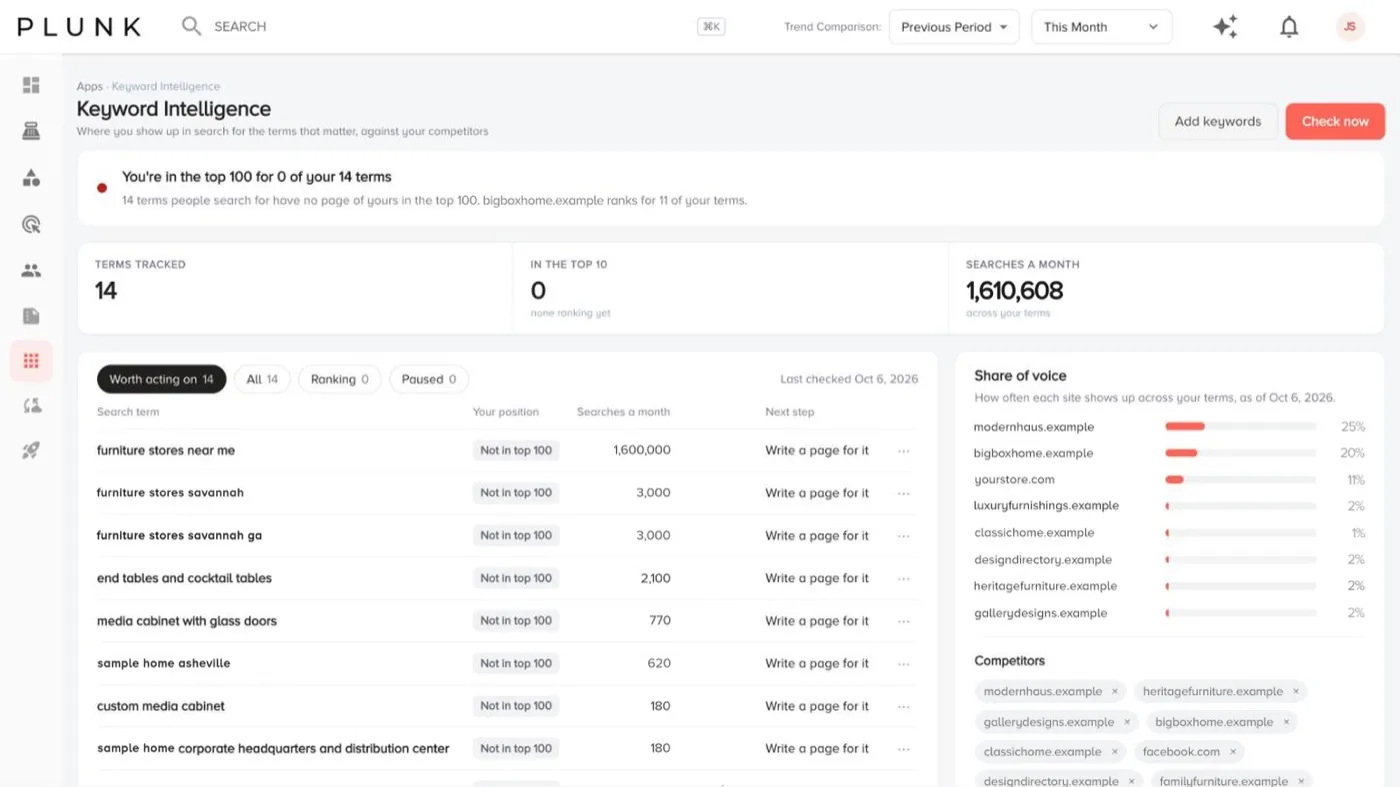Expand the This Month date range dropdown

tap(1101, 27)
